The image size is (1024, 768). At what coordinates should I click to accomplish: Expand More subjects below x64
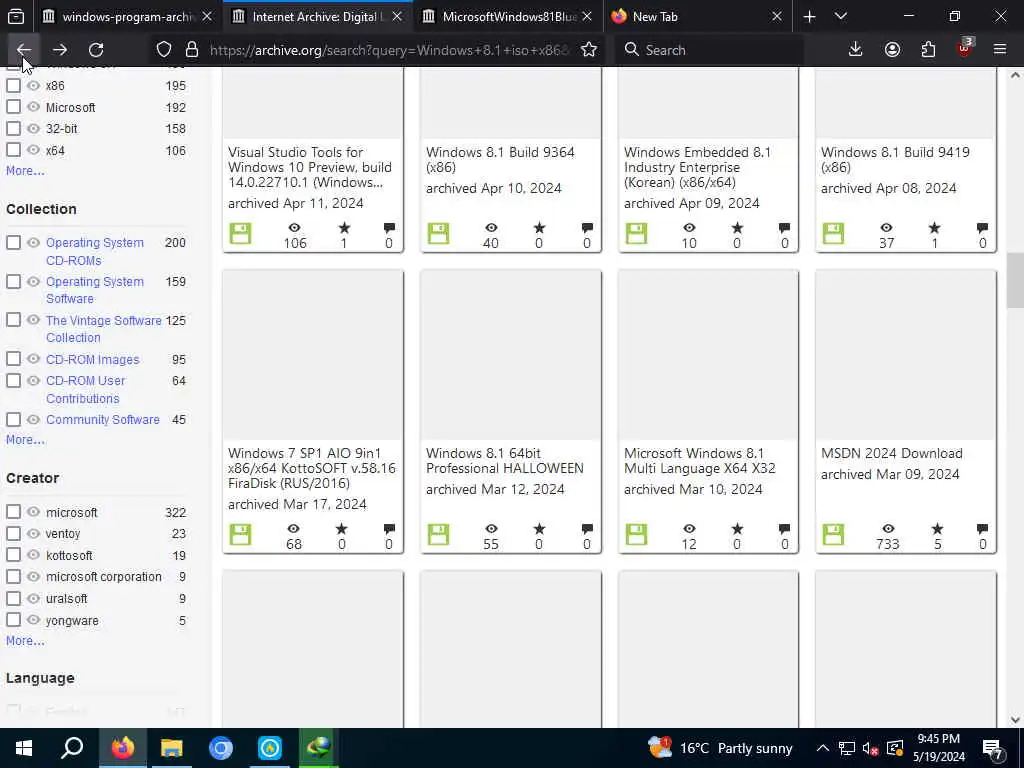(x=25, y=170)
